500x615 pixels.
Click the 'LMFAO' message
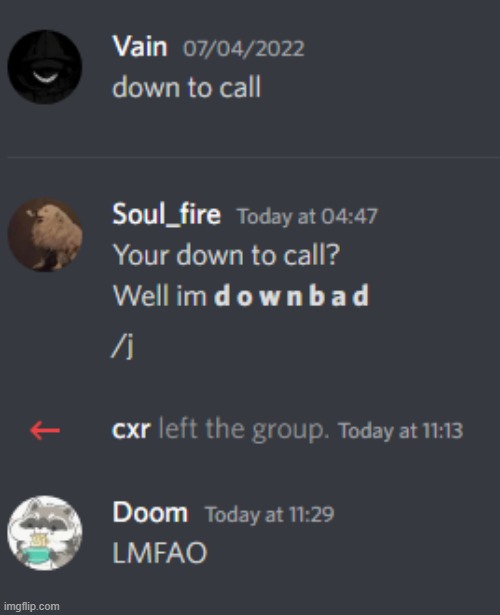click(160, 553)
